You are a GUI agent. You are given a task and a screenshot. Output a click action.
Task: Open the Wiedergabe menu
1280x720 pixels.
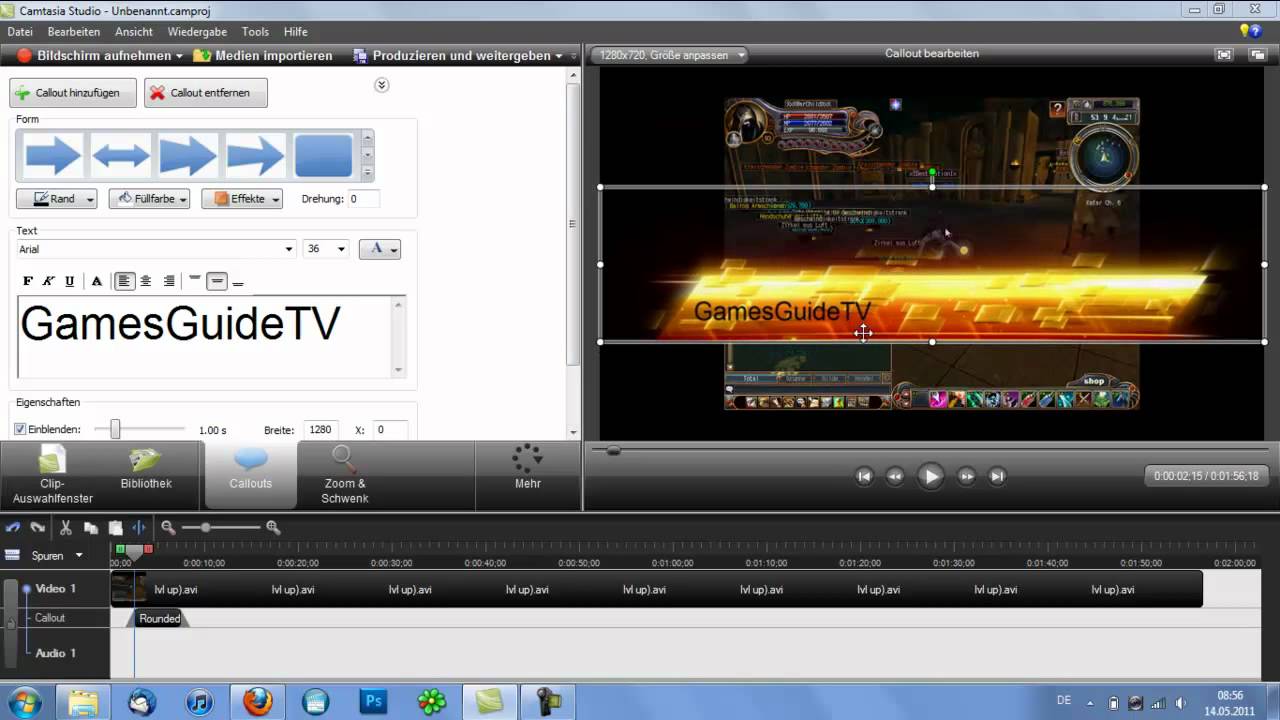pyautogui.click(x=197, y=32)
